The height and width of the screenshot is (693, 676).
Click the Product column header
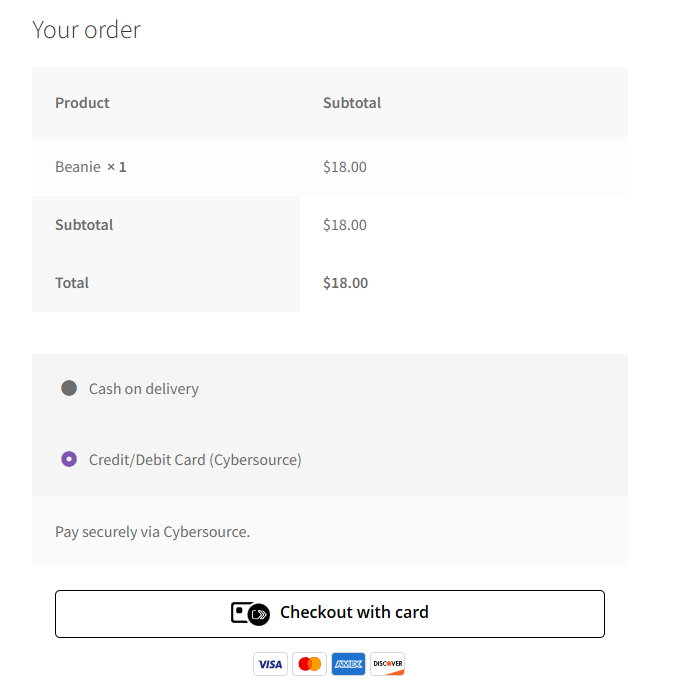[x=82, y=103]
